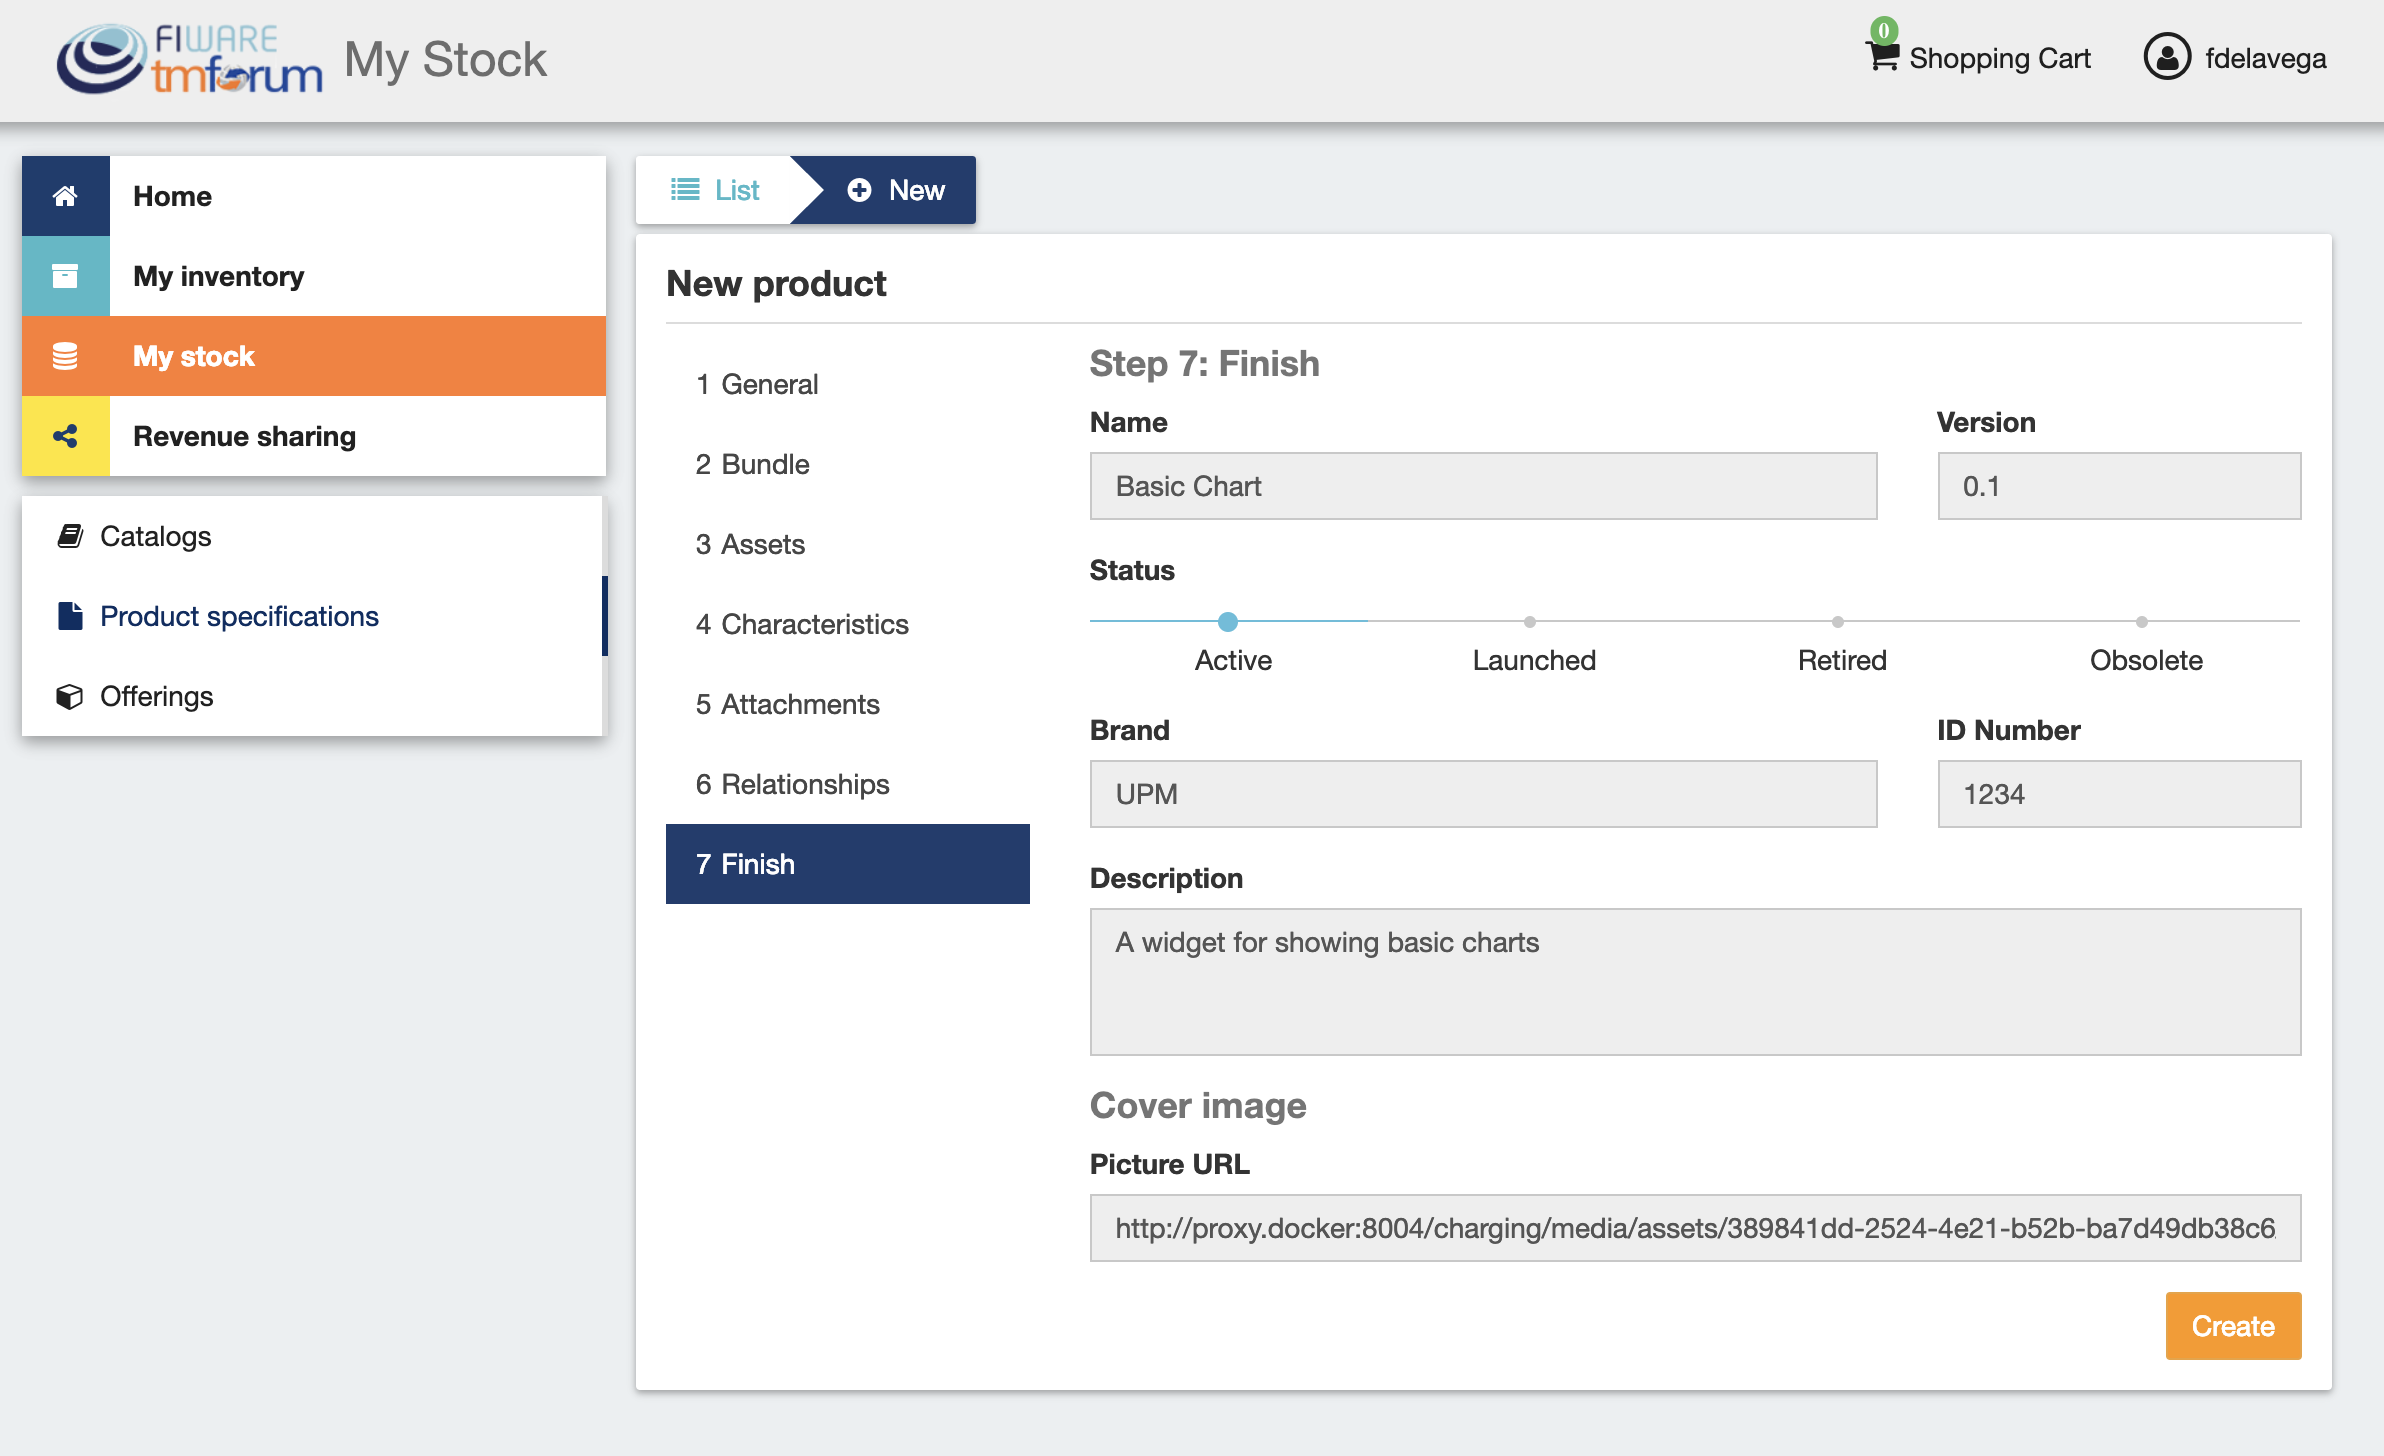Click the Create button
Image resolution: width=2384 pixels, height=1456 pixels.
(2232, 1325)
